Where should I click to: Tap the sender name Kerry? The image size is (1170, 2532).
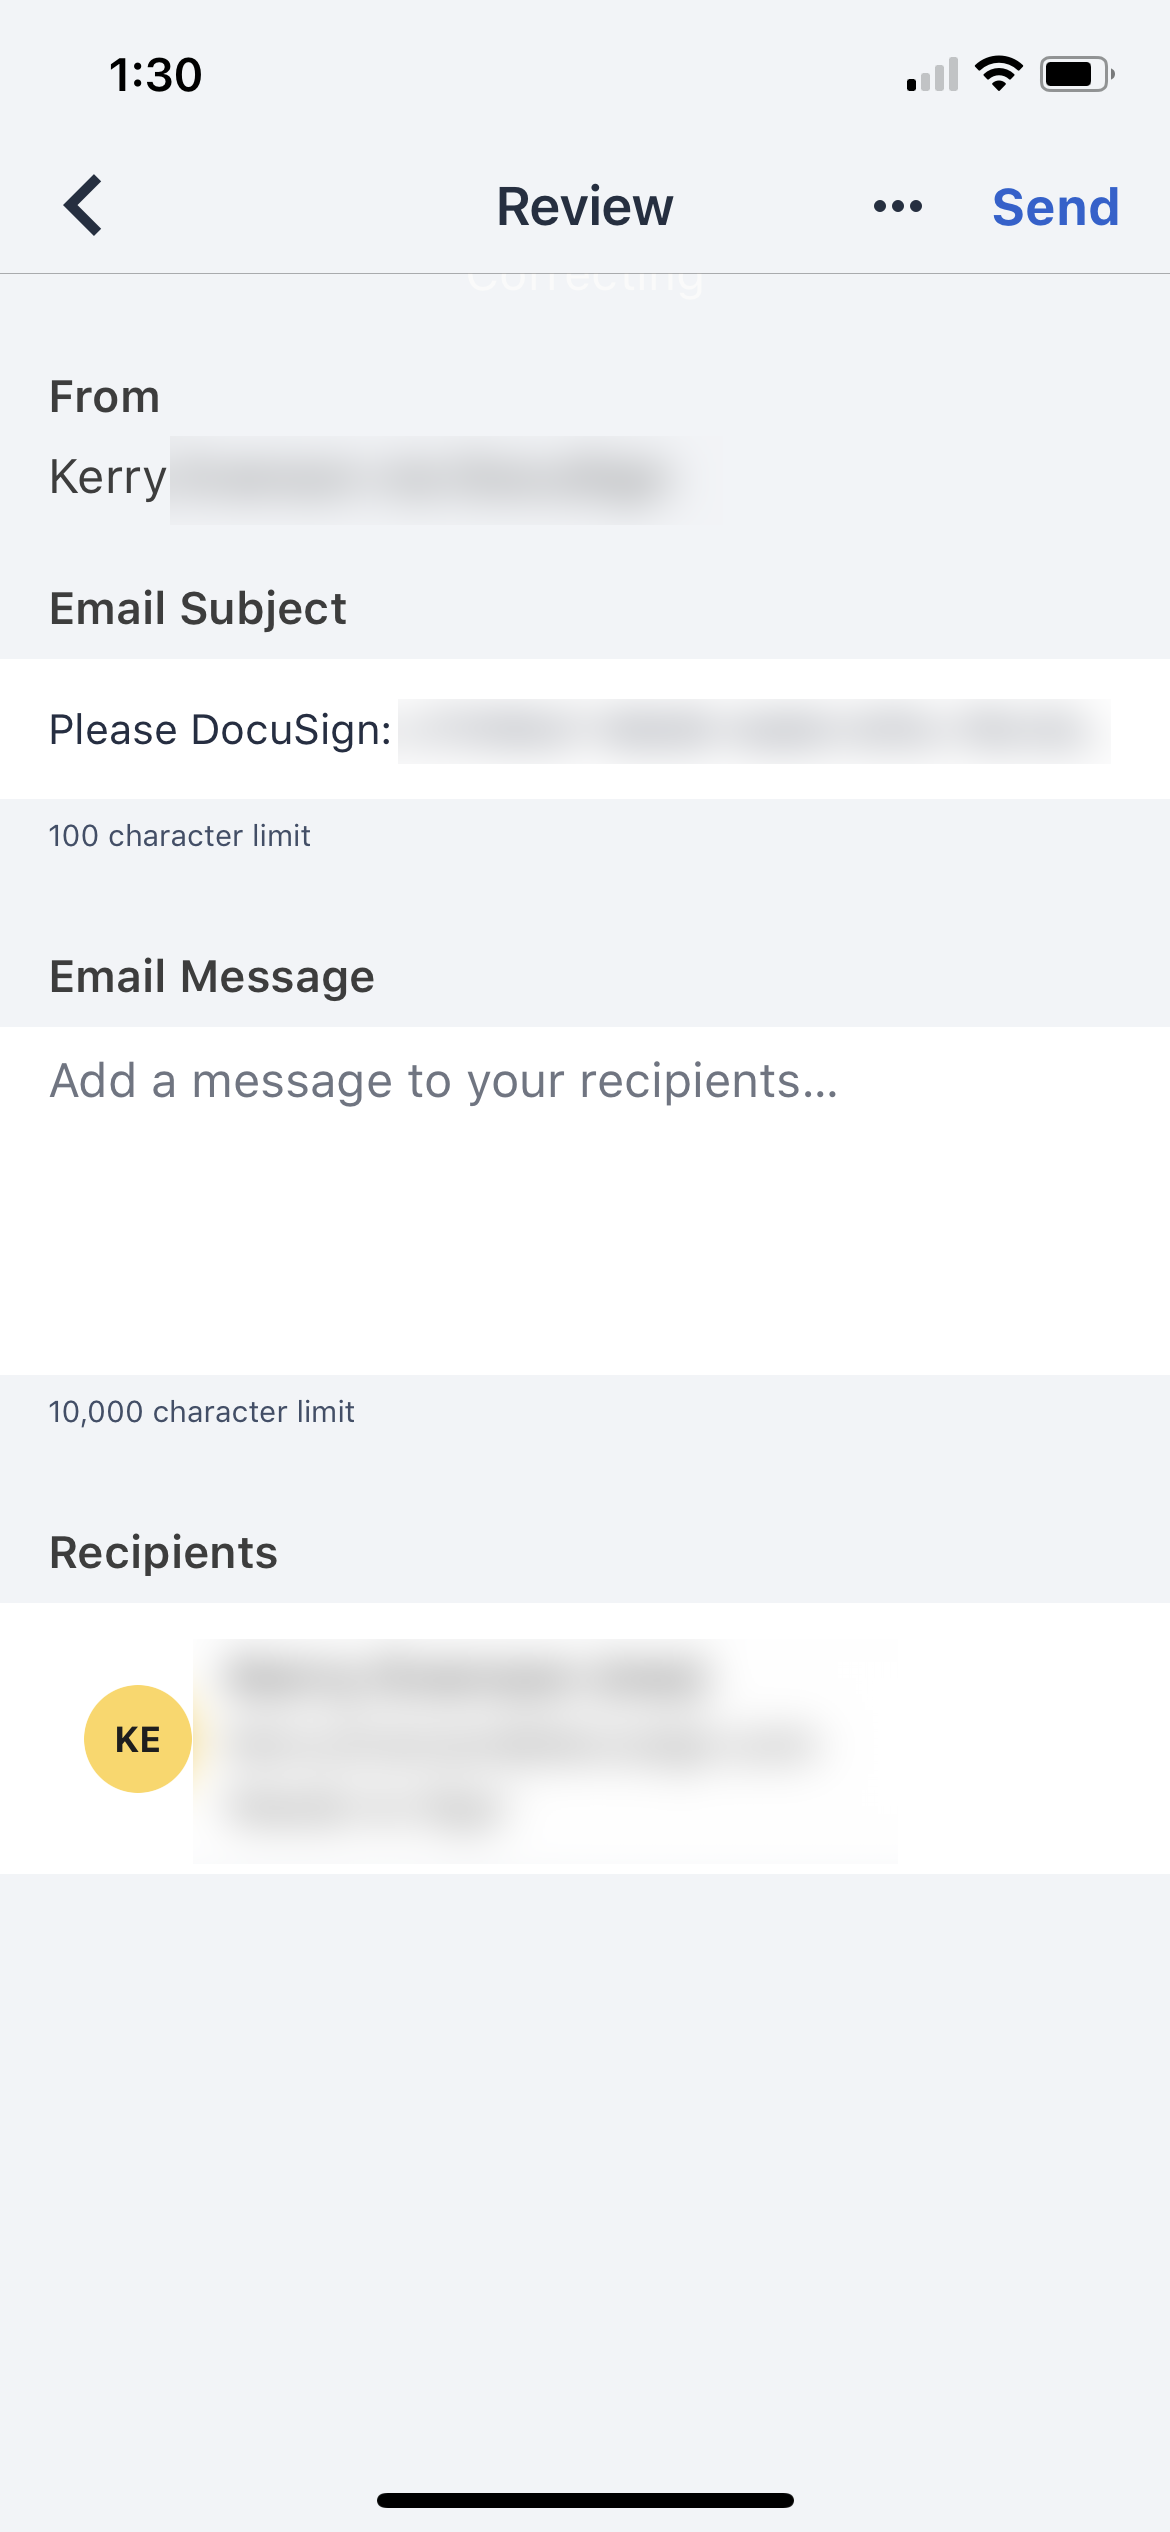[x=108, y=477]
